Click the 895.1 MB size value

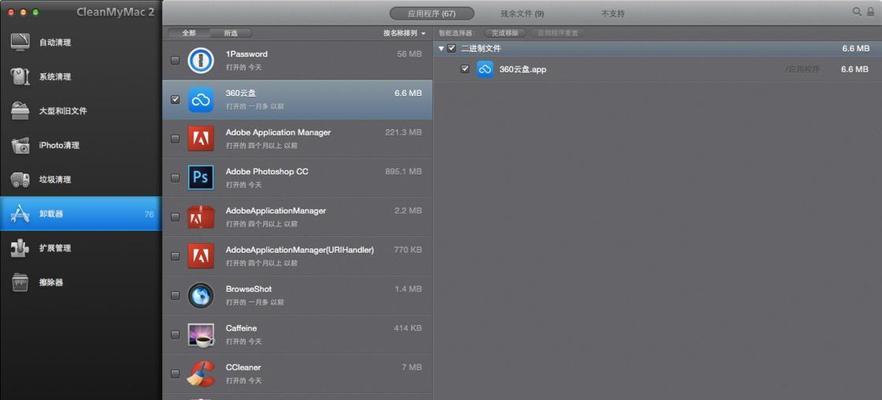click(403, 172)
